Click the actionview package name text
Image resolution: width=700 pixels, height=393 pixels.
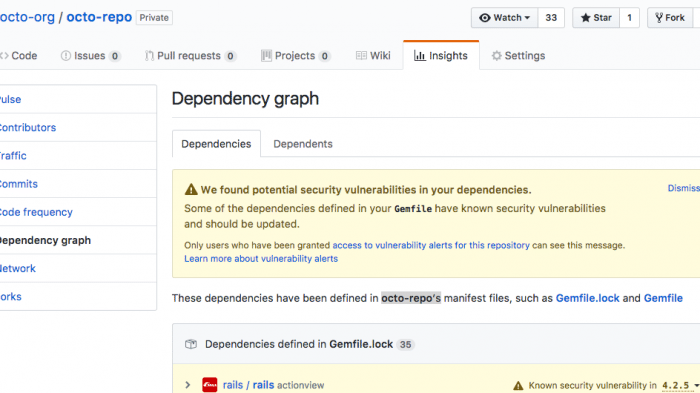[300, 385]
